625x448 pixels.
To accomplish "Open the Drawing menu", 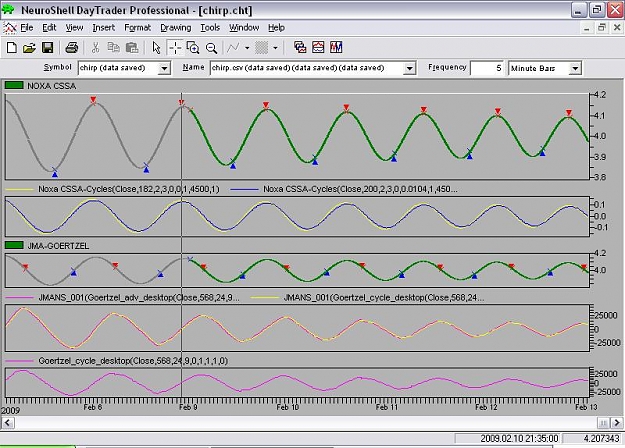I will pos(176,28).
